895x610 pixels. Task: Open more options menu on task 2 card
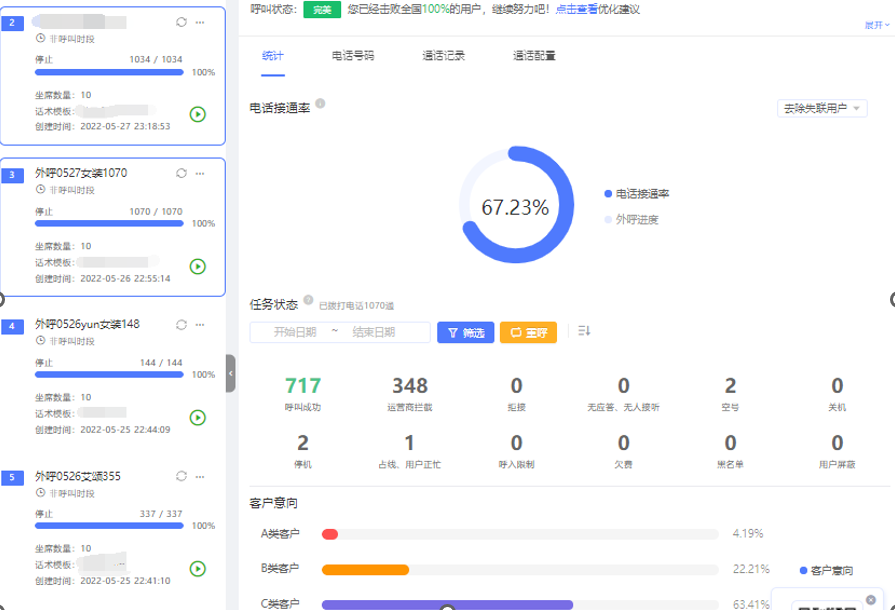pos(200,22)
